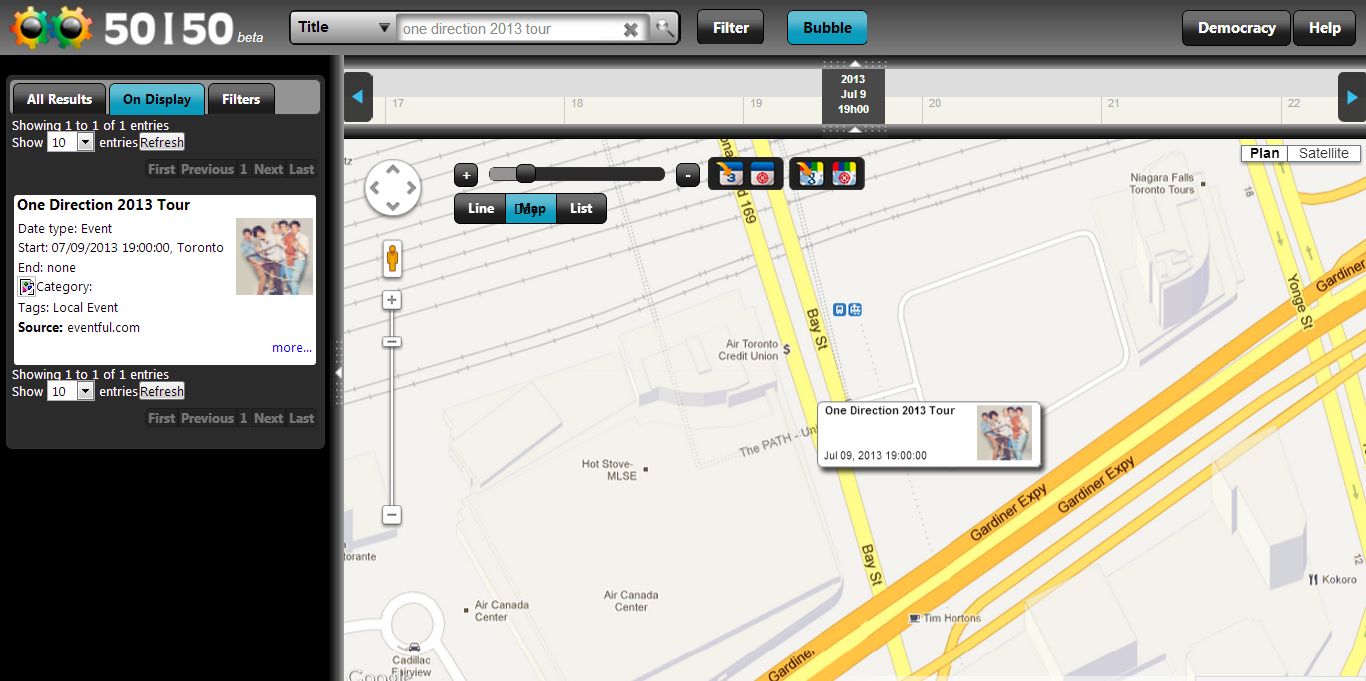Advance the timeline with the right arrow
The height and width of the screenshot is (681, 1366).
click(x=1352, y=97)
